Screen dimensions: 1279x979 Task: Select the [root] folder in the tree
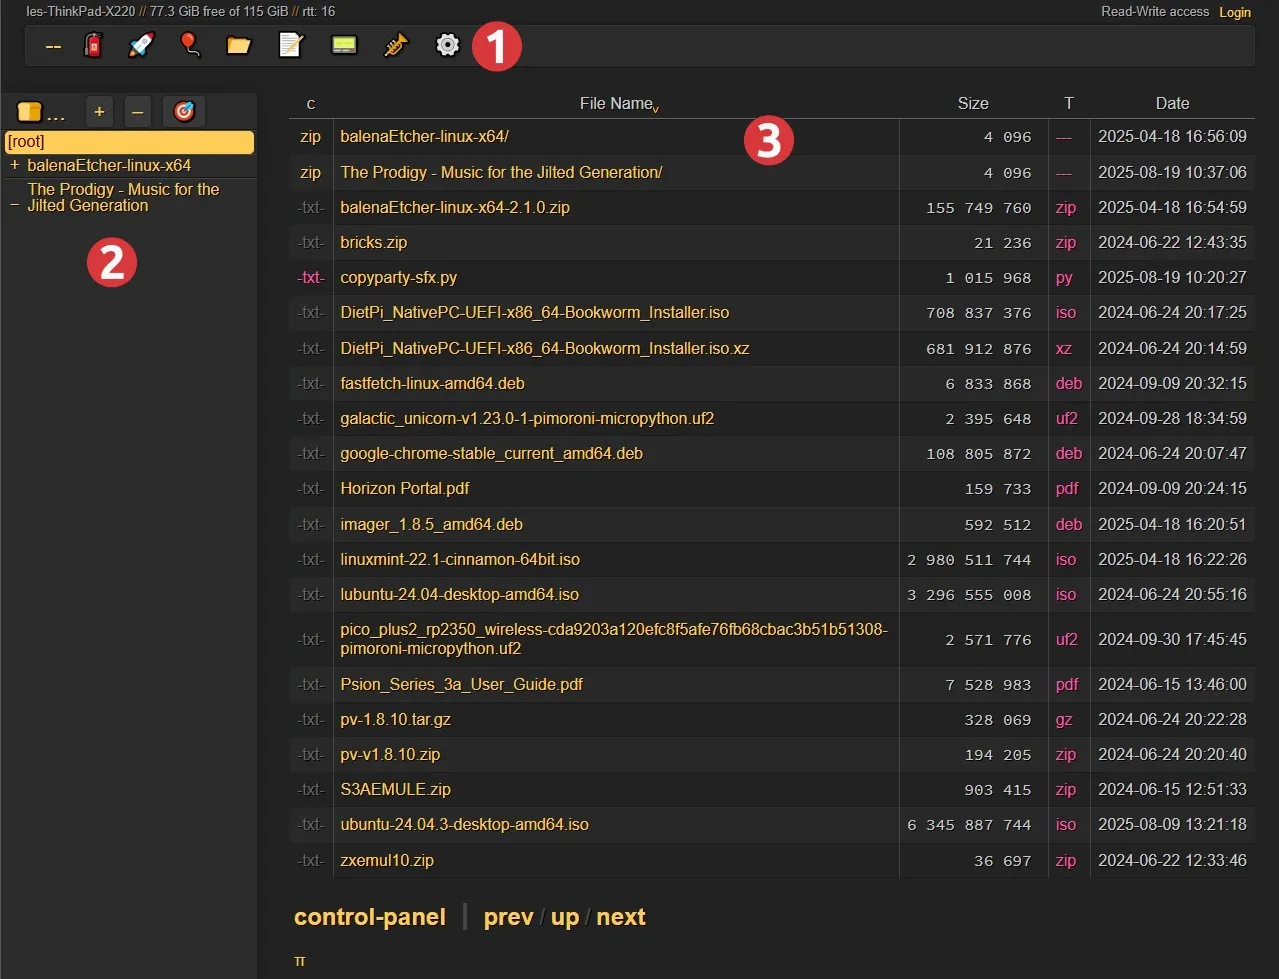[x=129, y=142]
